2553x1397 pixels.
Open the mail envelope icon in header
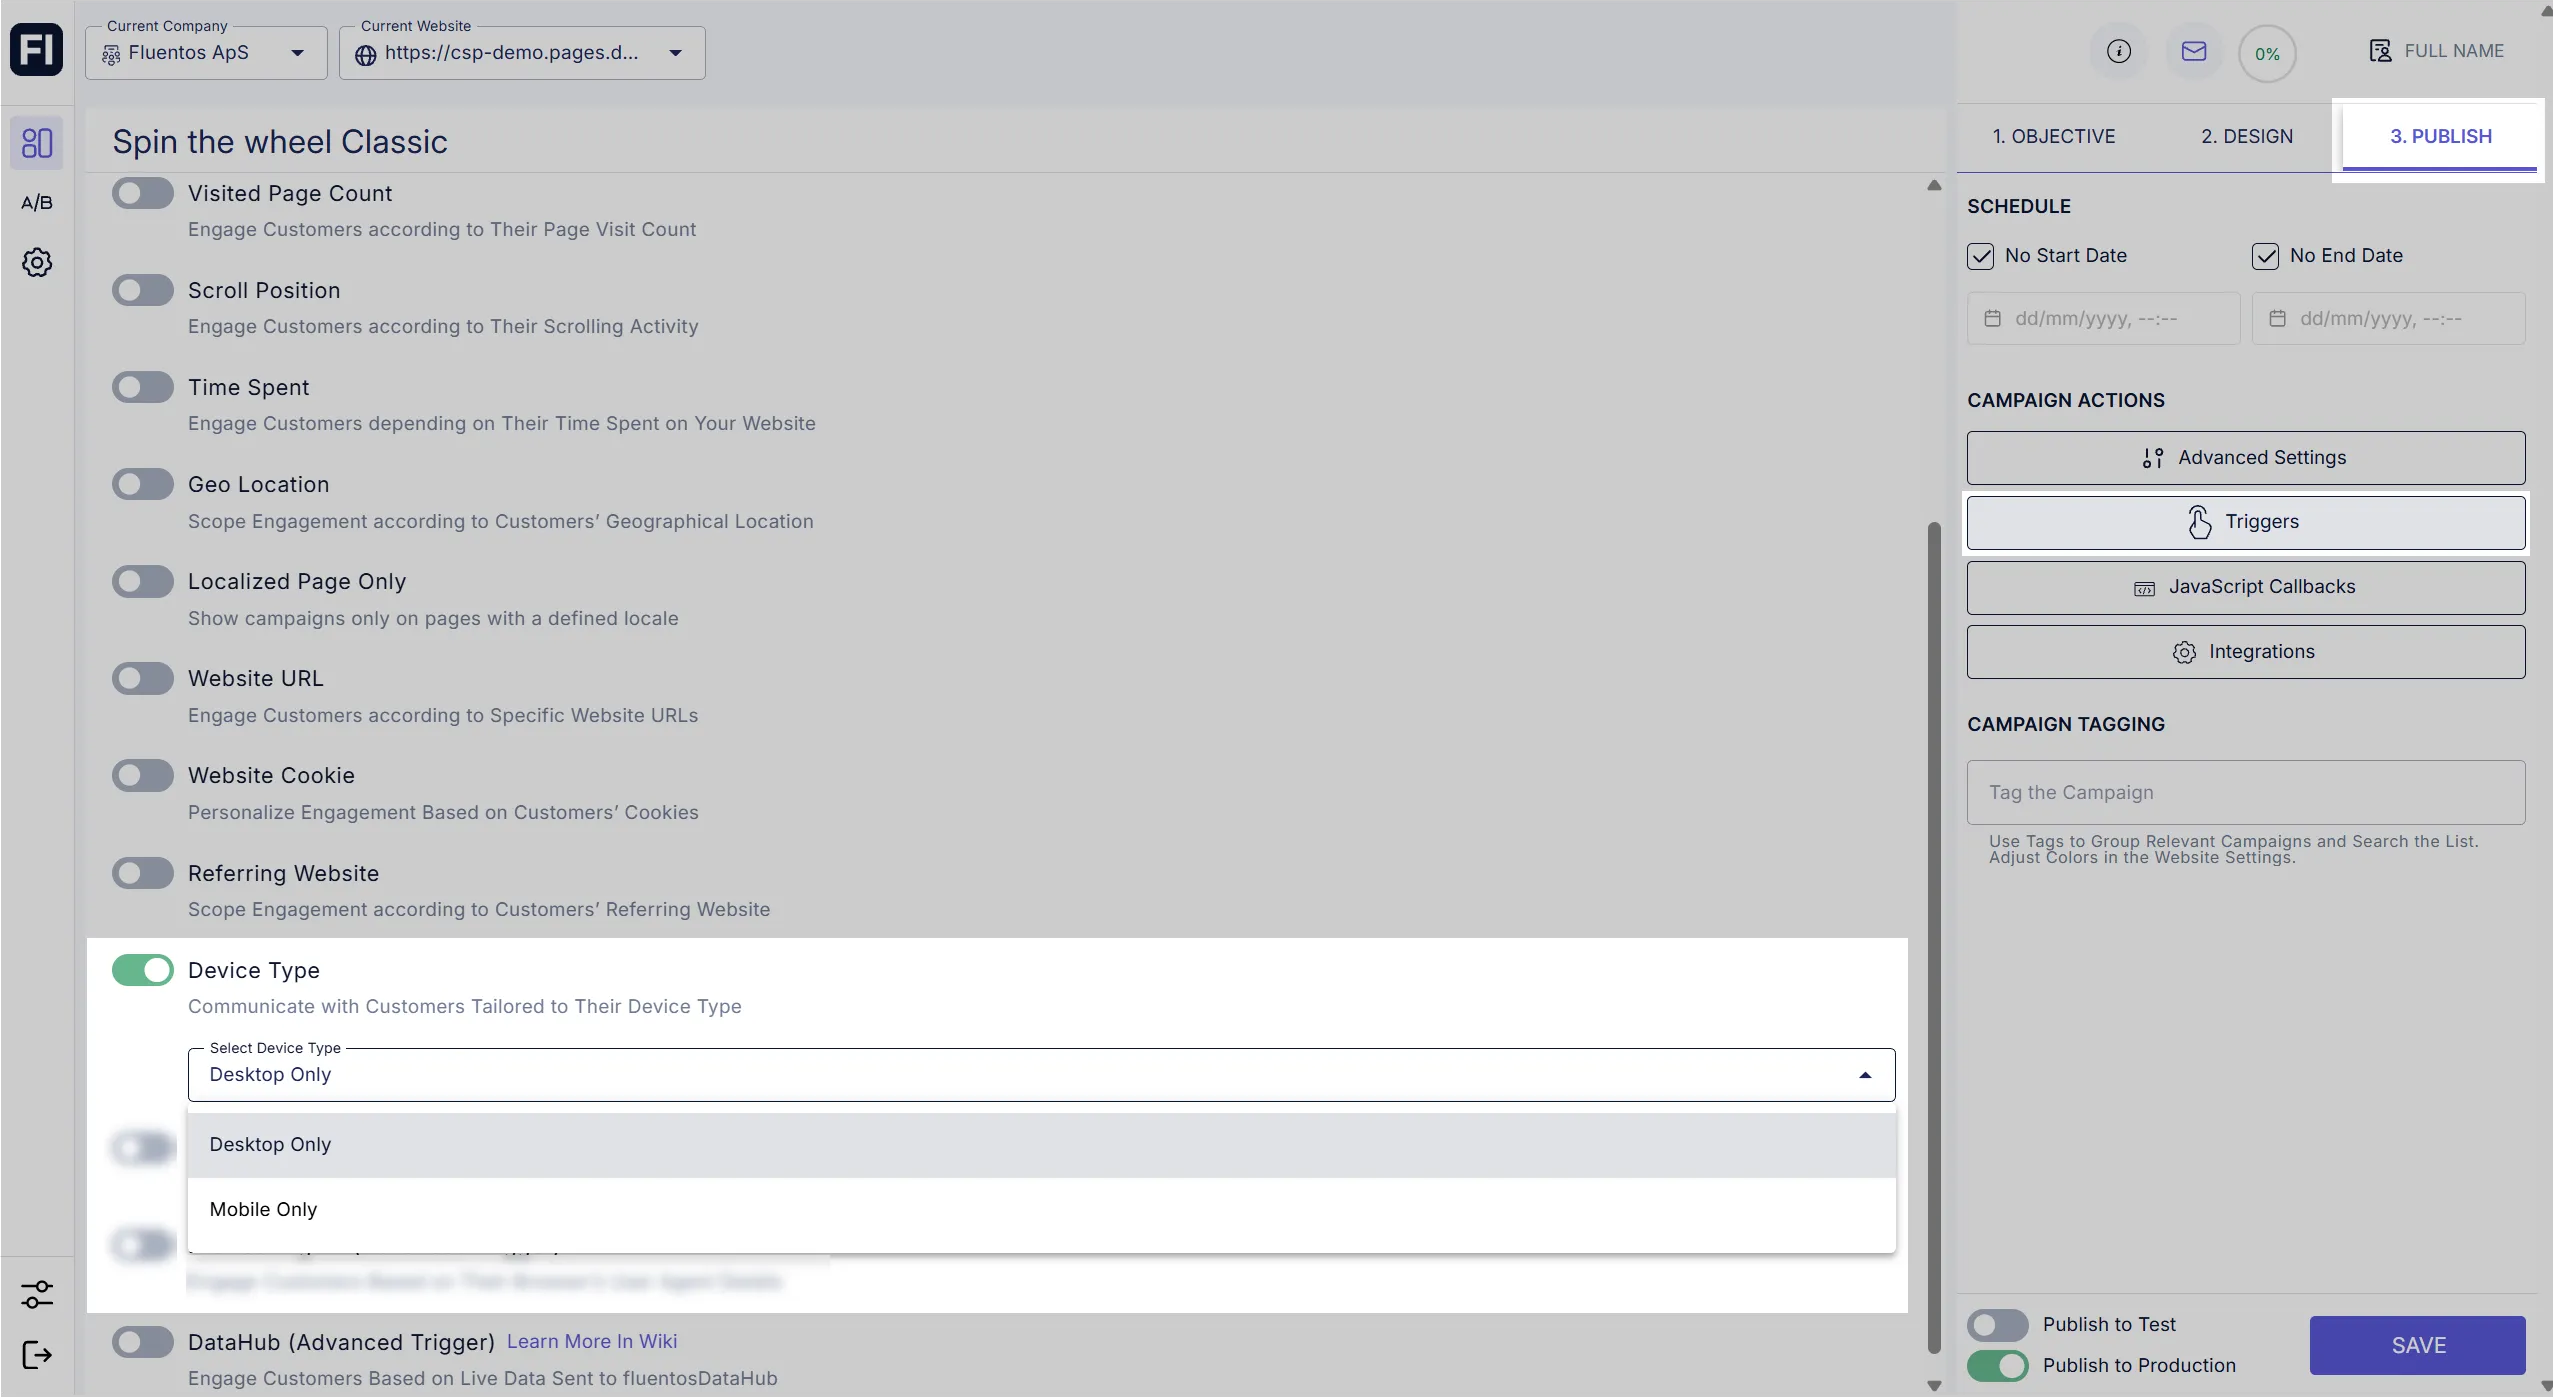[2193, 52]
